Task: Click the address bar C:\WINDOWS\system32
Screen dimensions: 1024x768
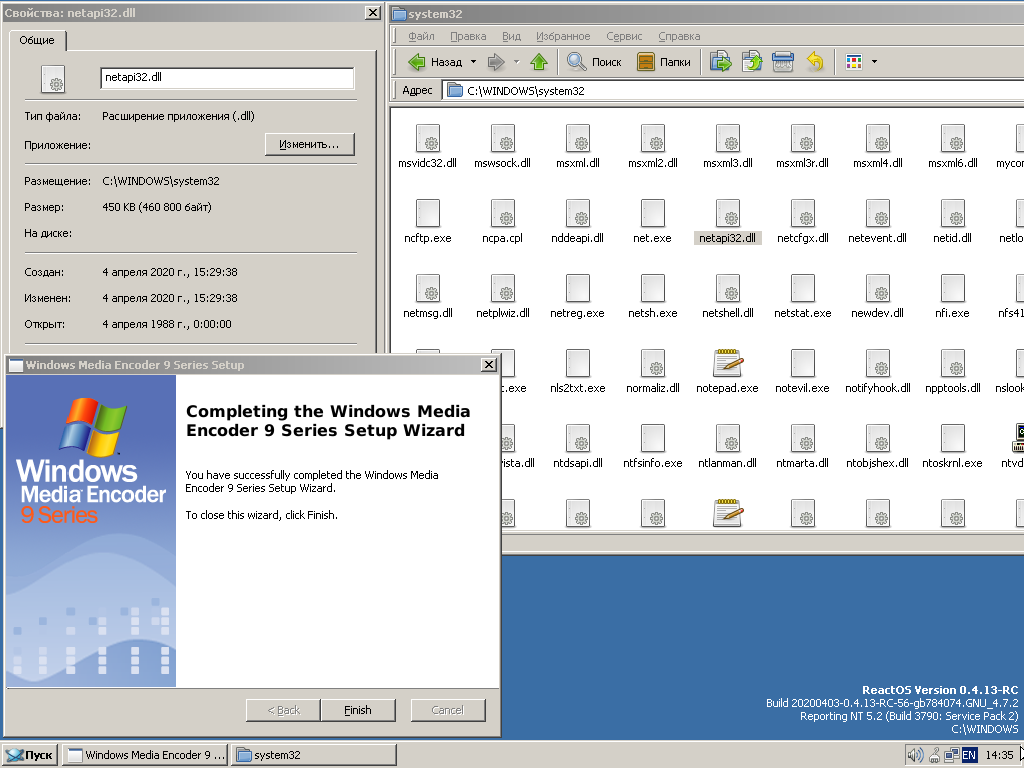Action: 731,91
